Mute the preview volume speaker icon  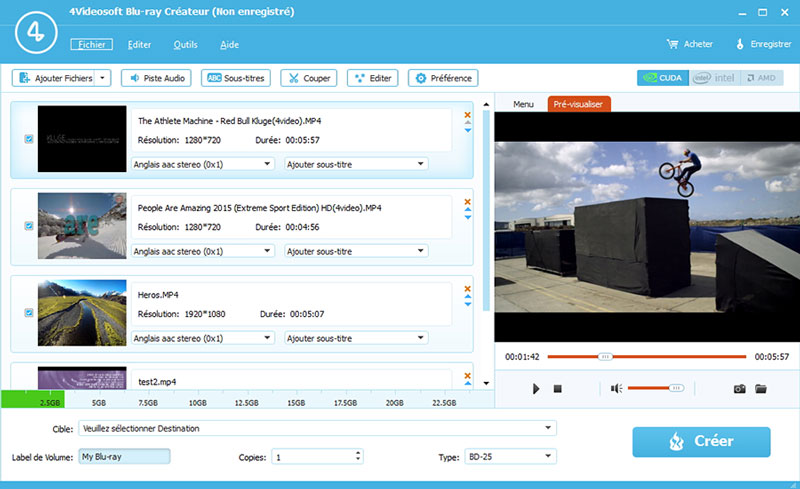pyautogui.click(x=616, y=389)
